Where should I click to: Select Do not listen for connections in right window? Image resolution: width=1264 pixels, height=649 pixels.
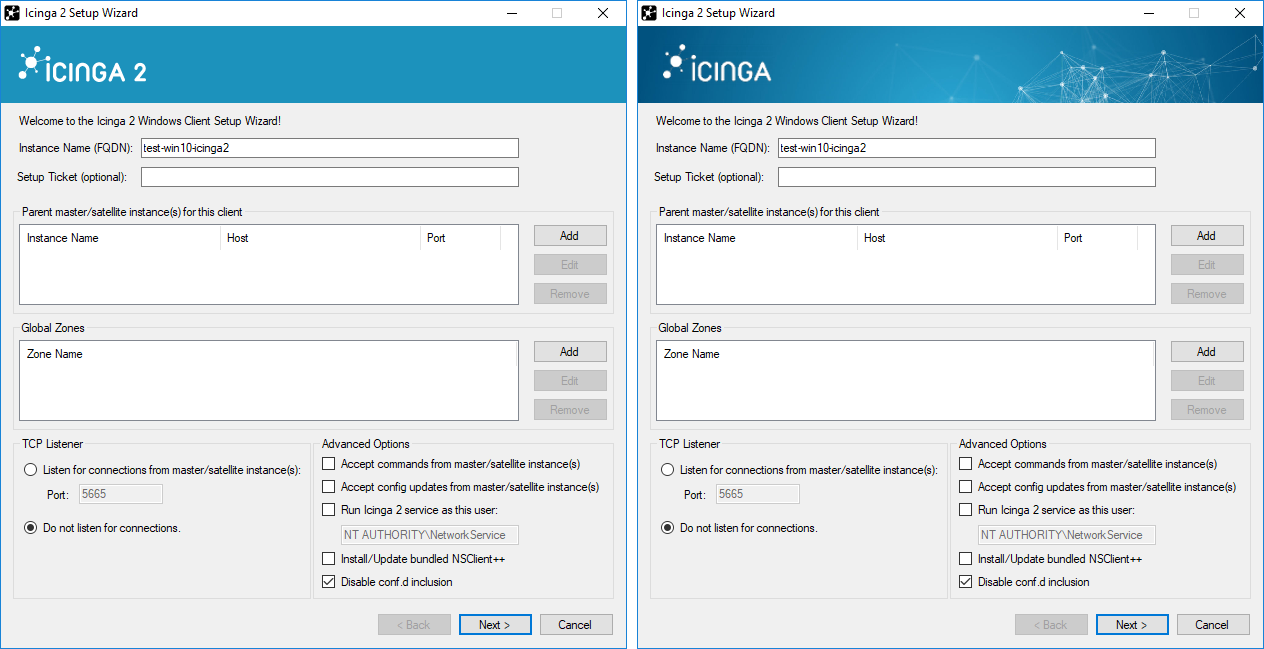[667, 527]
